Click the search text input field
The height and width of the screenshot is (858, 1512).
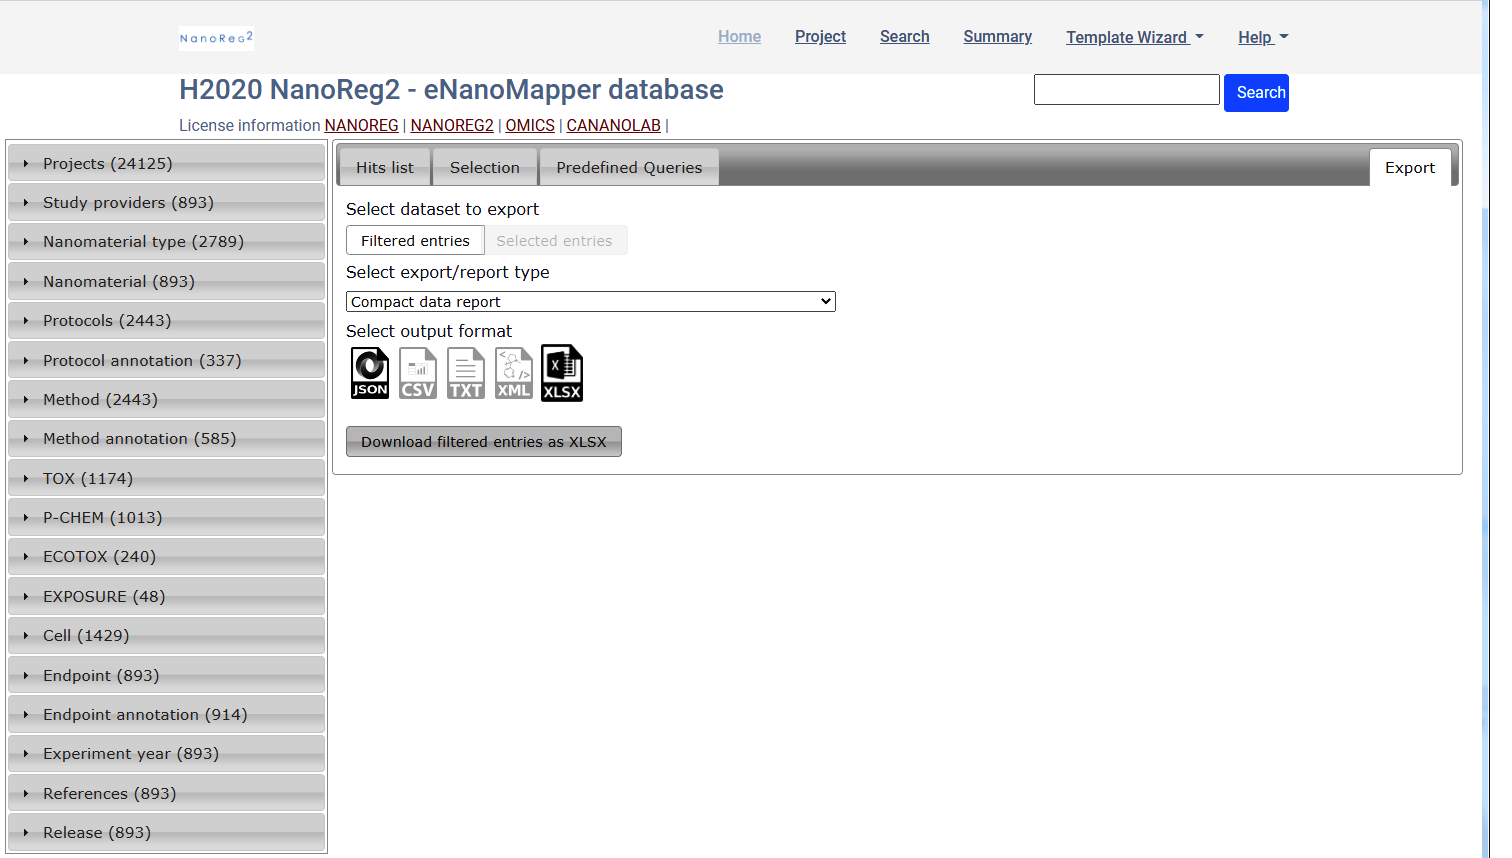[x=1126, y=90]
